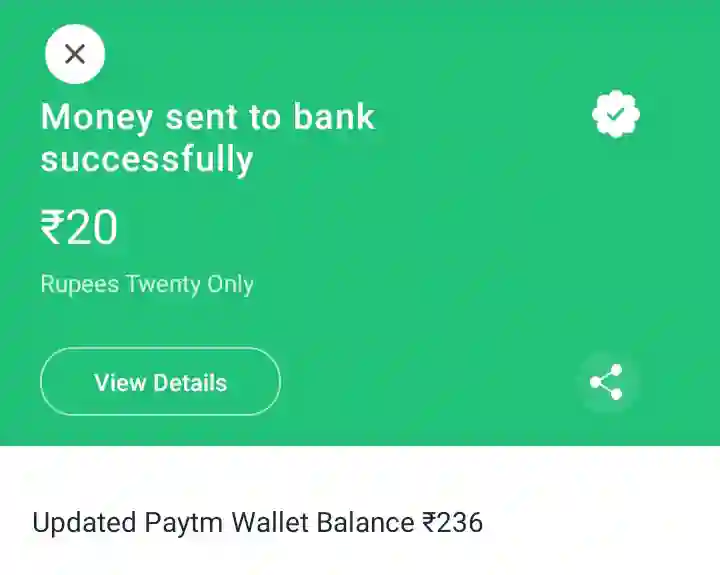
Task: Click the verified checkmark badge
Action: tap(616, 114)
